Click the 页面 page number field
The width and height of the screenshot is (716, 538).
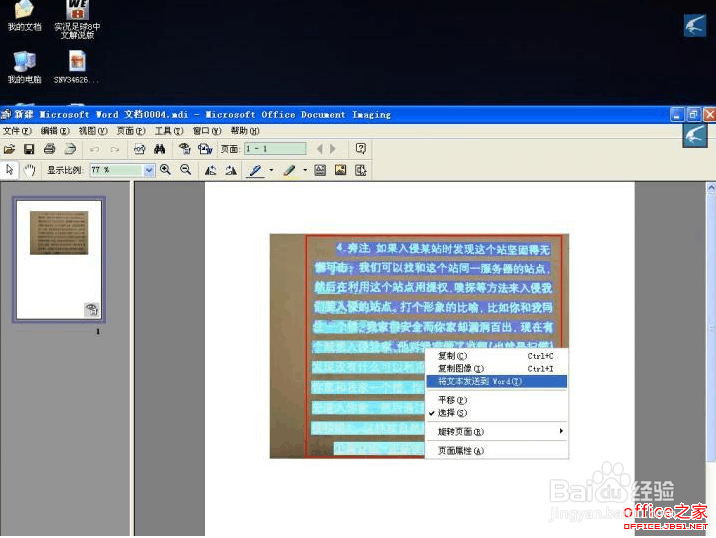tap(275, 149)
